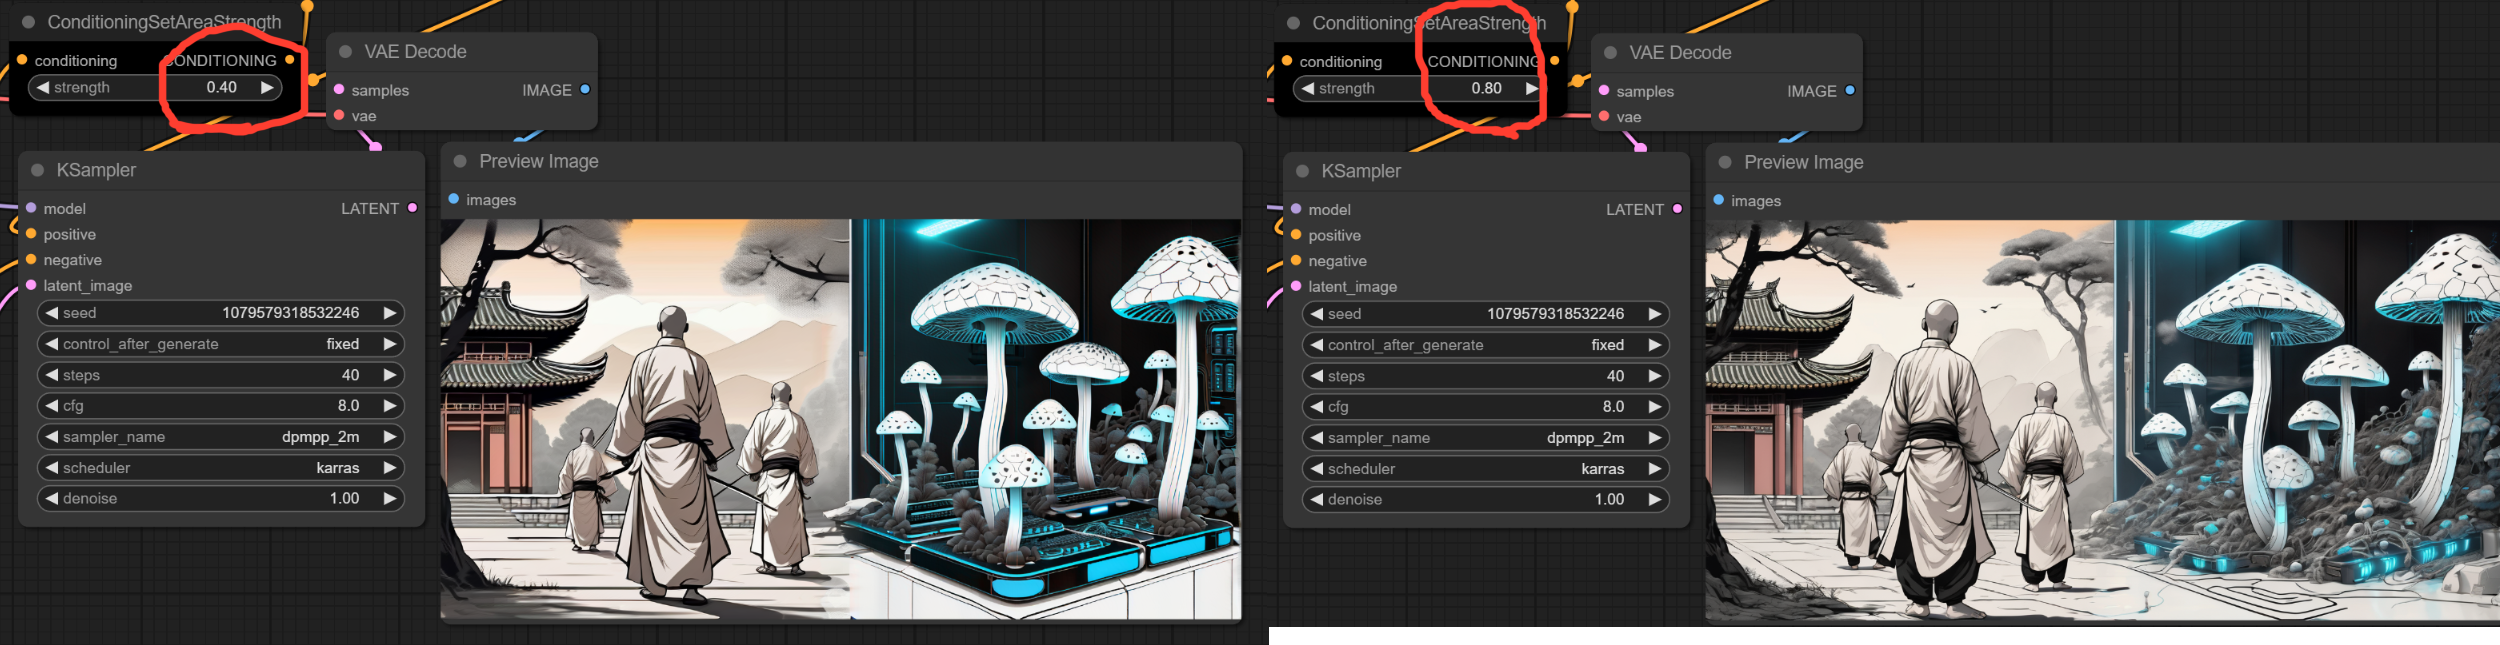
Task: Click the preview image generated with strength 0.80
Action: pyautogui.click(x=2100, y=420)
